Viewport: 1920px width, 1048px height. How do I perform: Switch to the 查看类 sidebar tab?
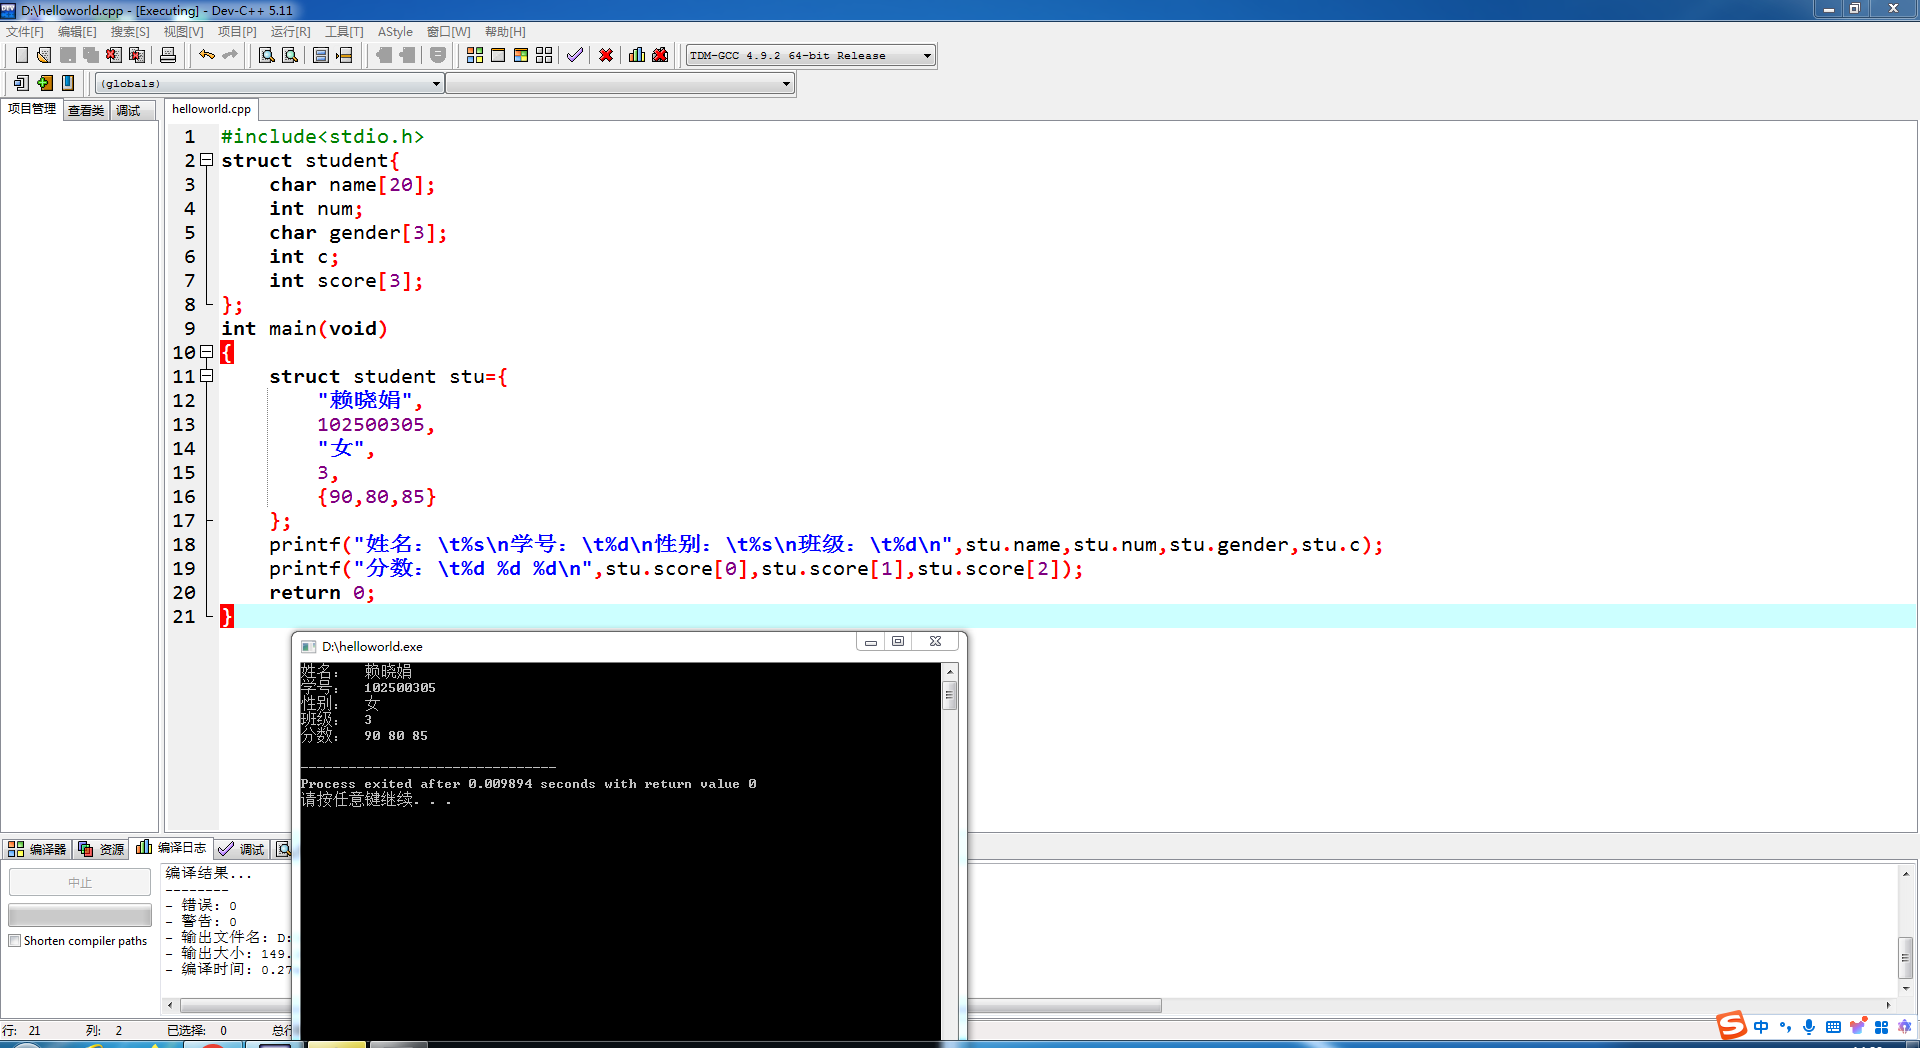point(86,110)
